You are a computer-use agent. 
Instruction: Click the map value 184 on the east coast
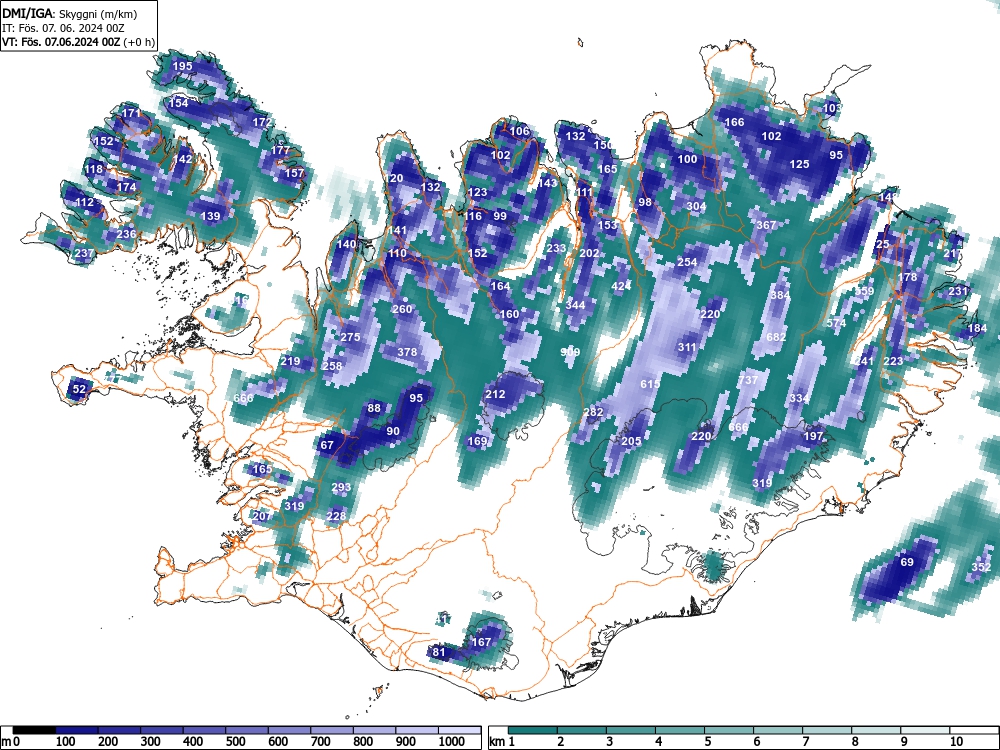coord(977,328)
